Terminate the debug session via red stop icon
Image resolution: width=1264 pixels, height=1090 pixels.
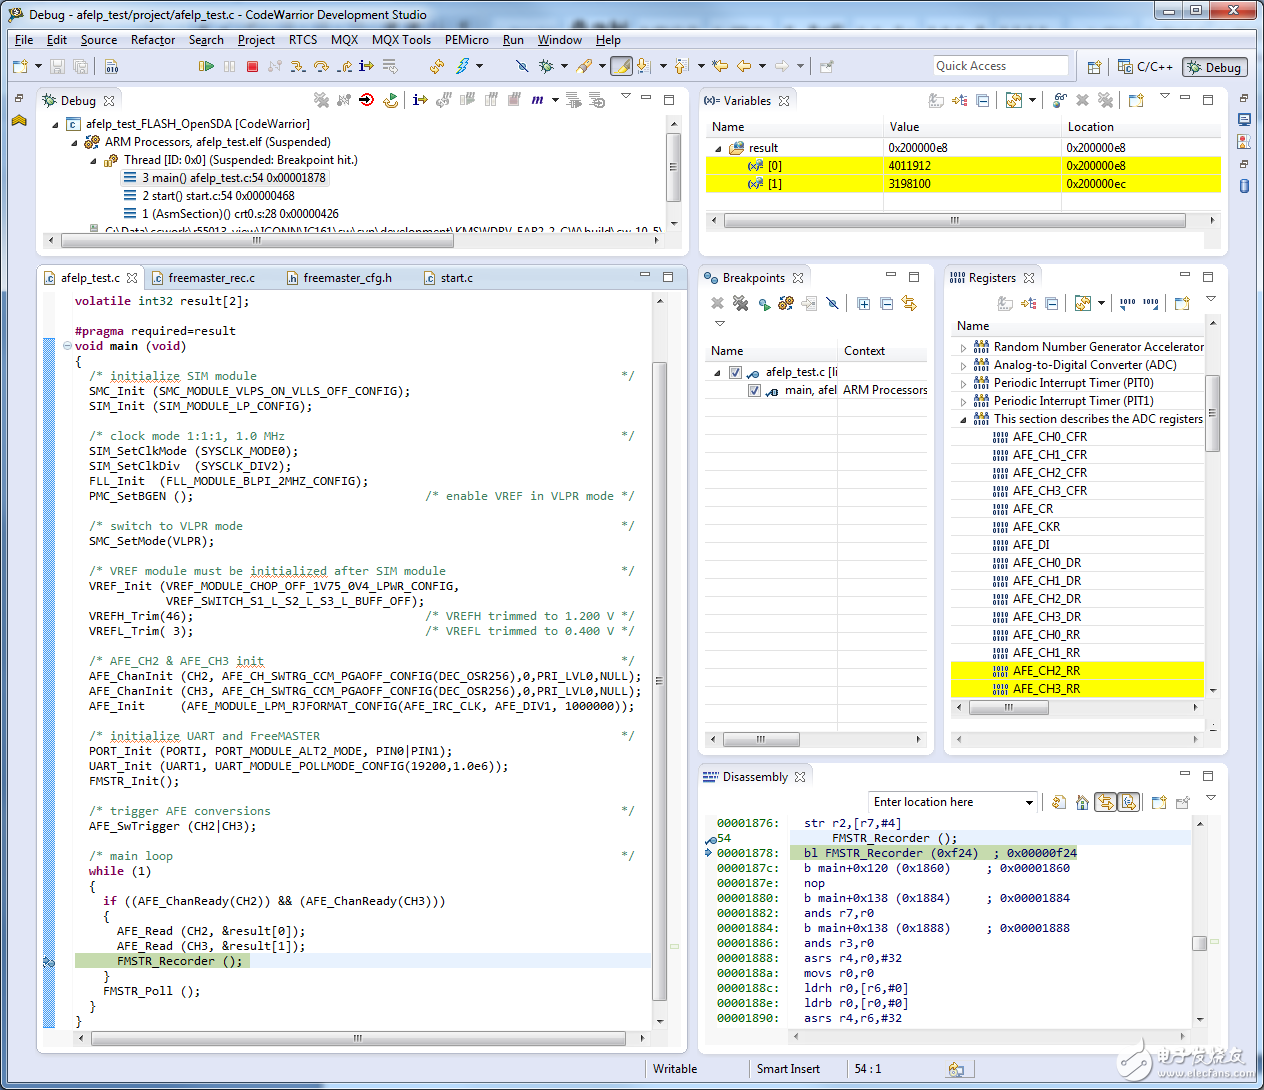252,66
